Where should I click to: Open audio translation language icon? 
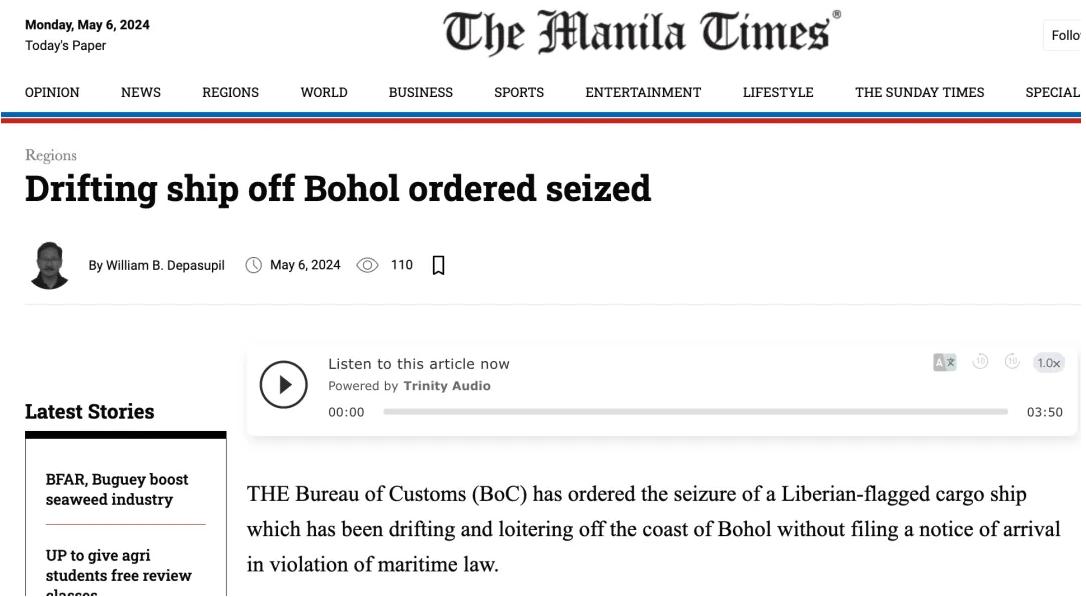[945, 362]
